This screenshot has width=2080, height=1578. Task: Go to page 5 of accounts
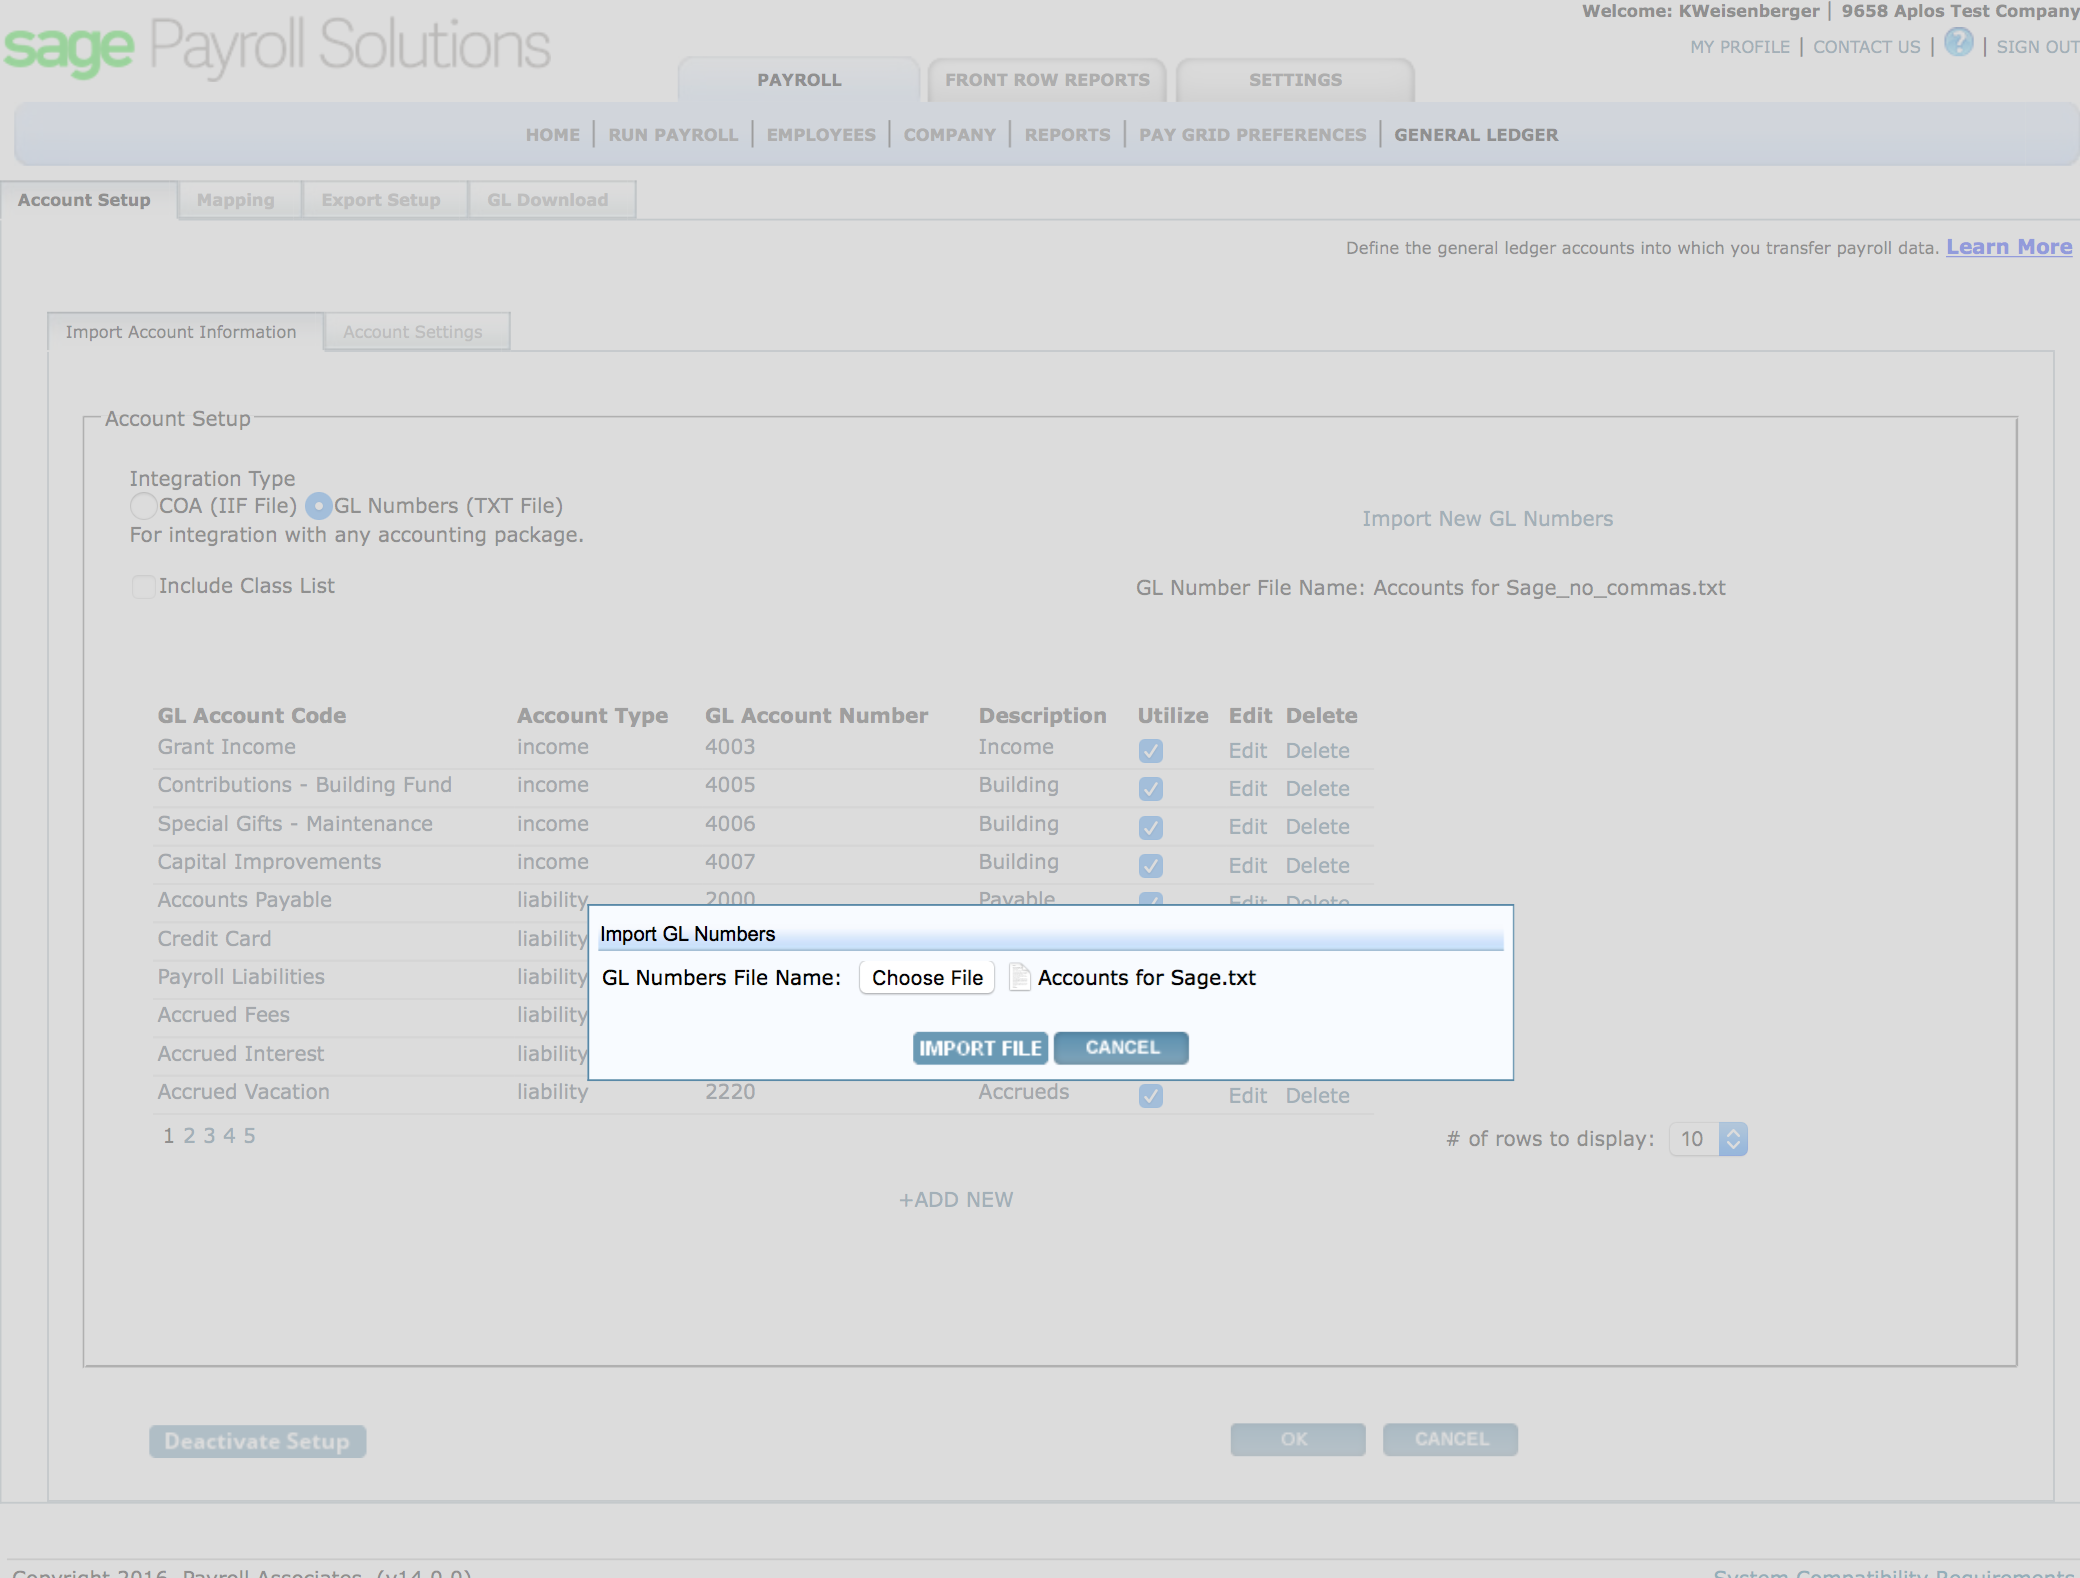tap(249, 1136)
